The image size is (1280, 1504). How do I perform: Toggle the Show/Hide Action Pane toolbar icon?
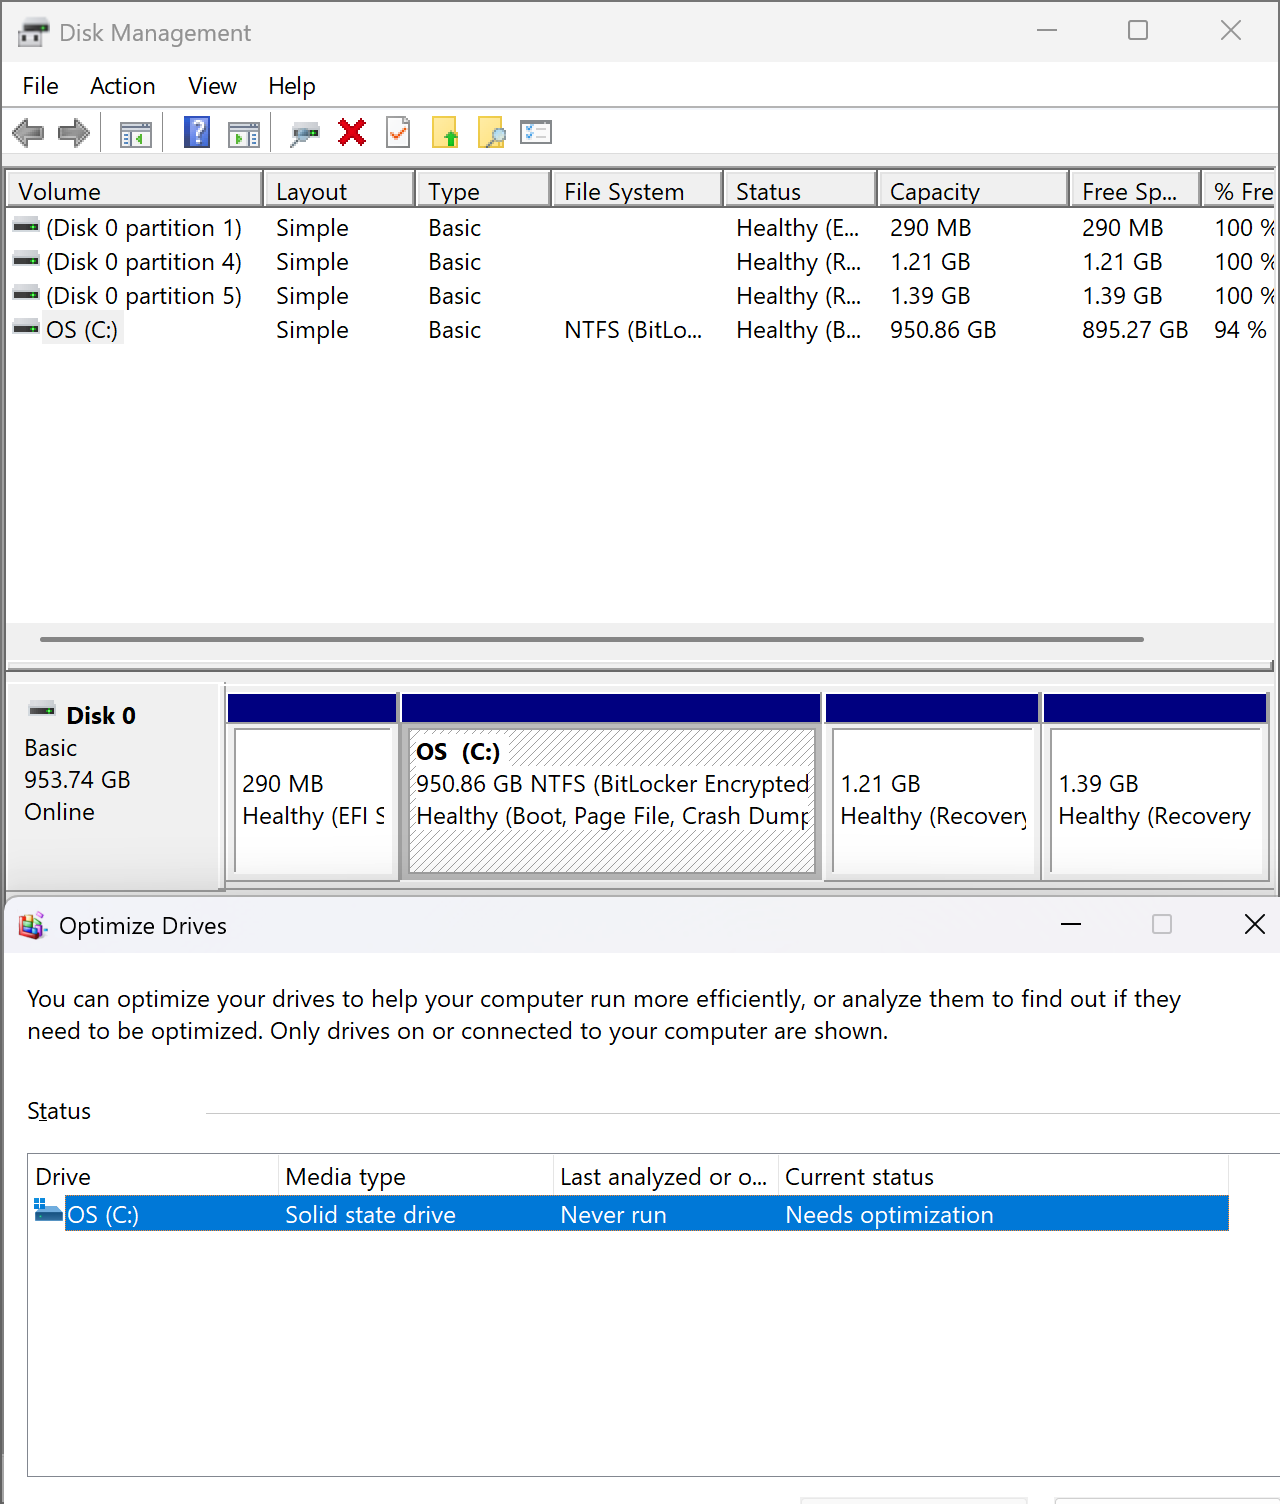pyautogui.click(x=244, y=133)
